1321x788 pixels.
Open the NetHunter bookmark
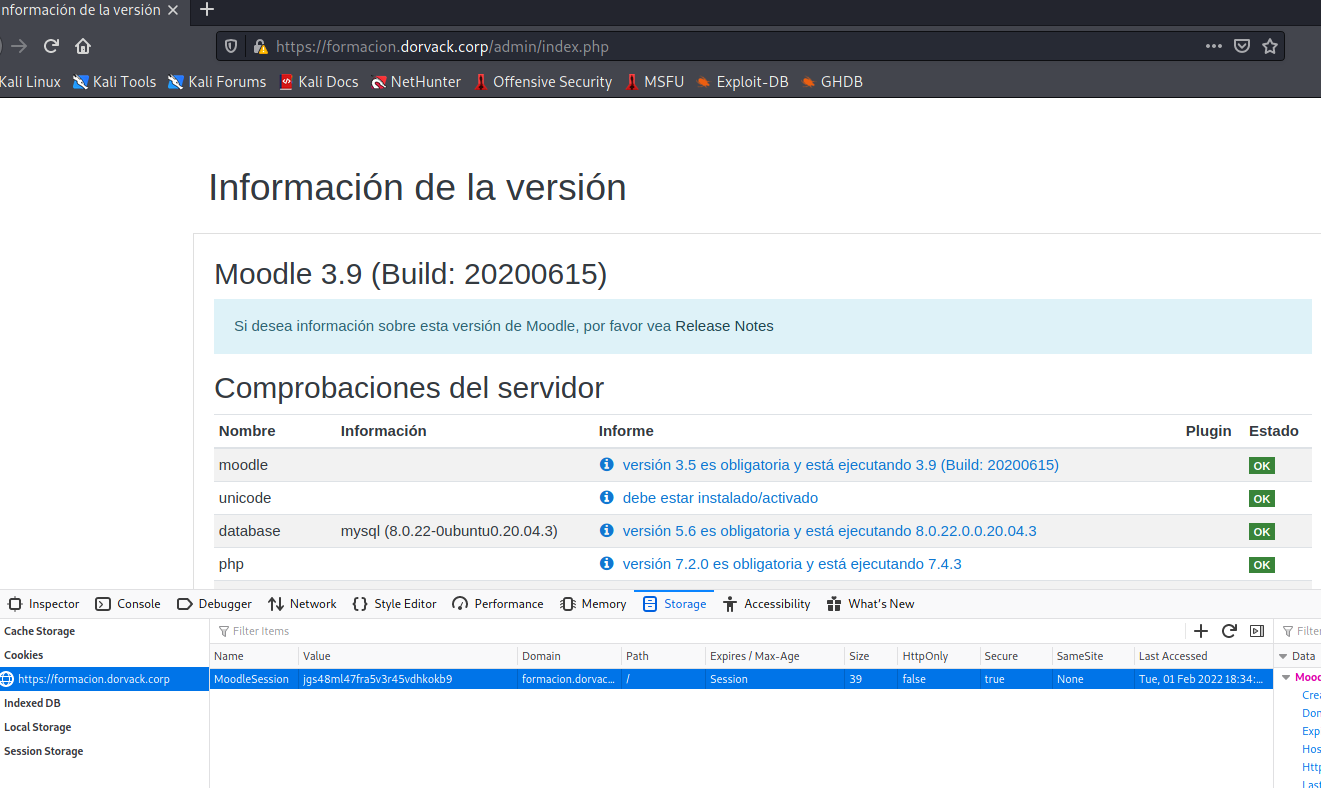(x=416, y=82)
